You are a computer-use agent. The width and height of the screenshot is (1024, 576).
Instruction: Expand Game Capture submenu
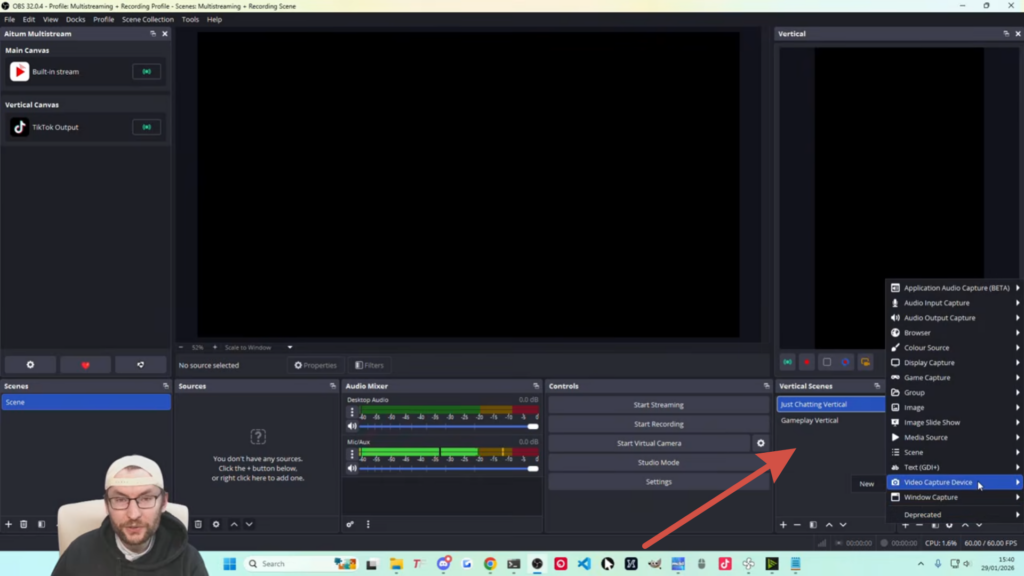click(x=954, y=378)
